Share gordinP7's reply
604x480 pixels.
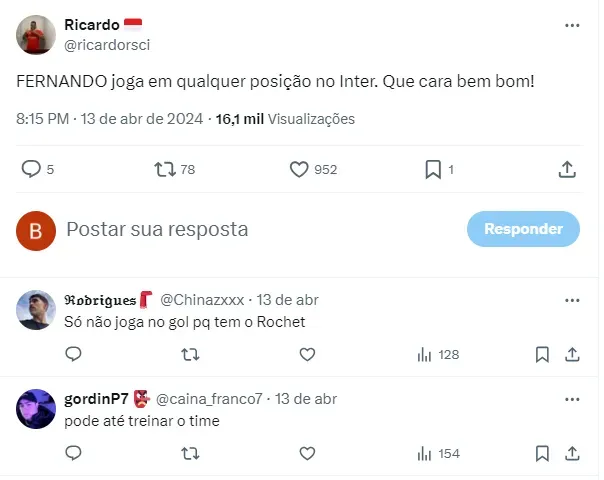pos(572,453)
